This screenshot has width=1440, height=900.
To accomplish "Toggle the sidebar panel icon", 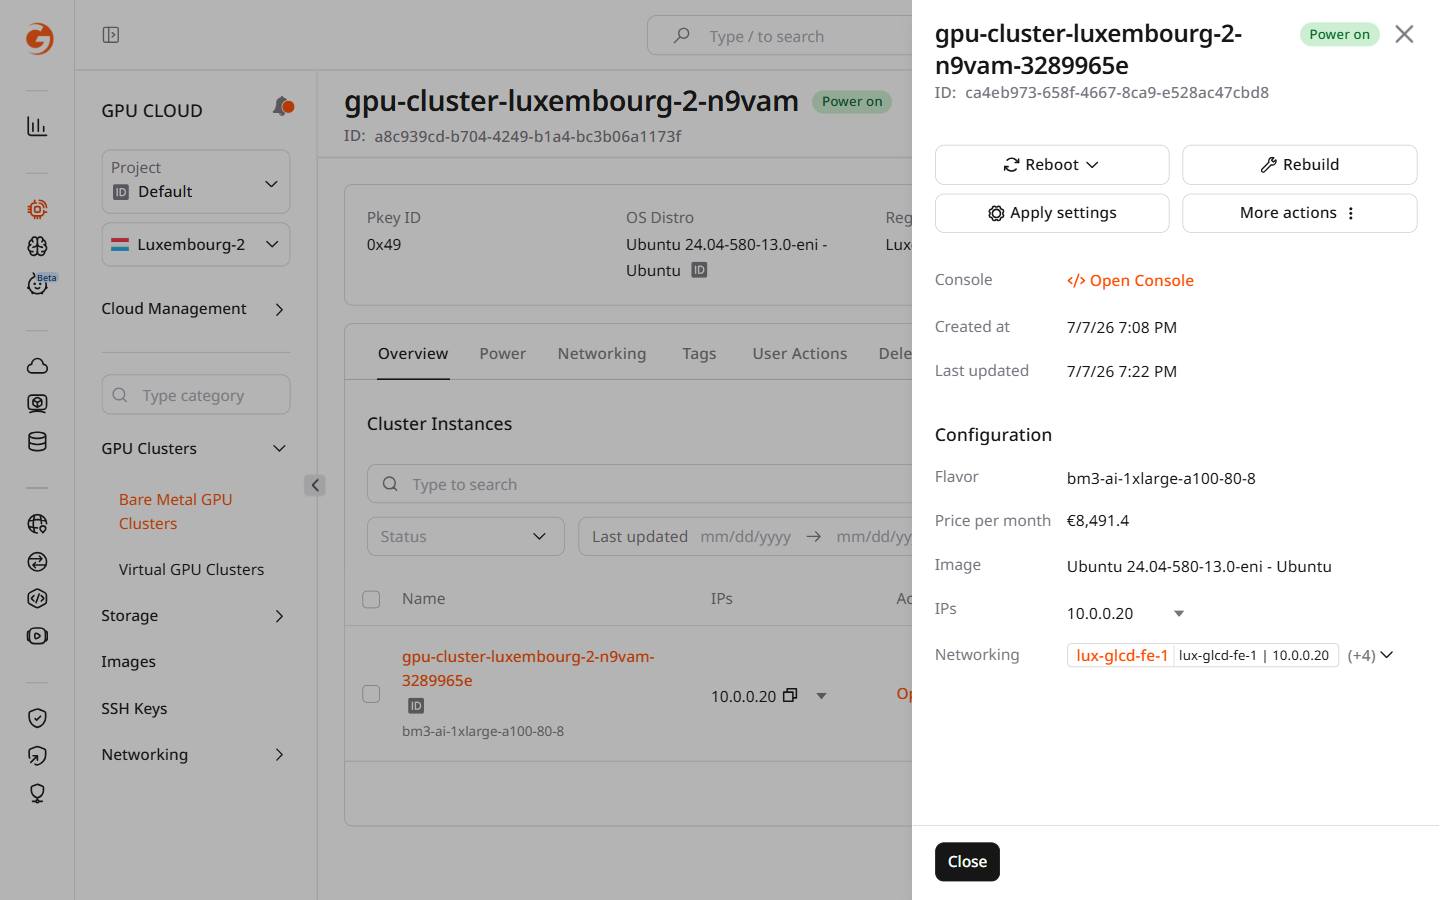I will (x=111, y=35).
